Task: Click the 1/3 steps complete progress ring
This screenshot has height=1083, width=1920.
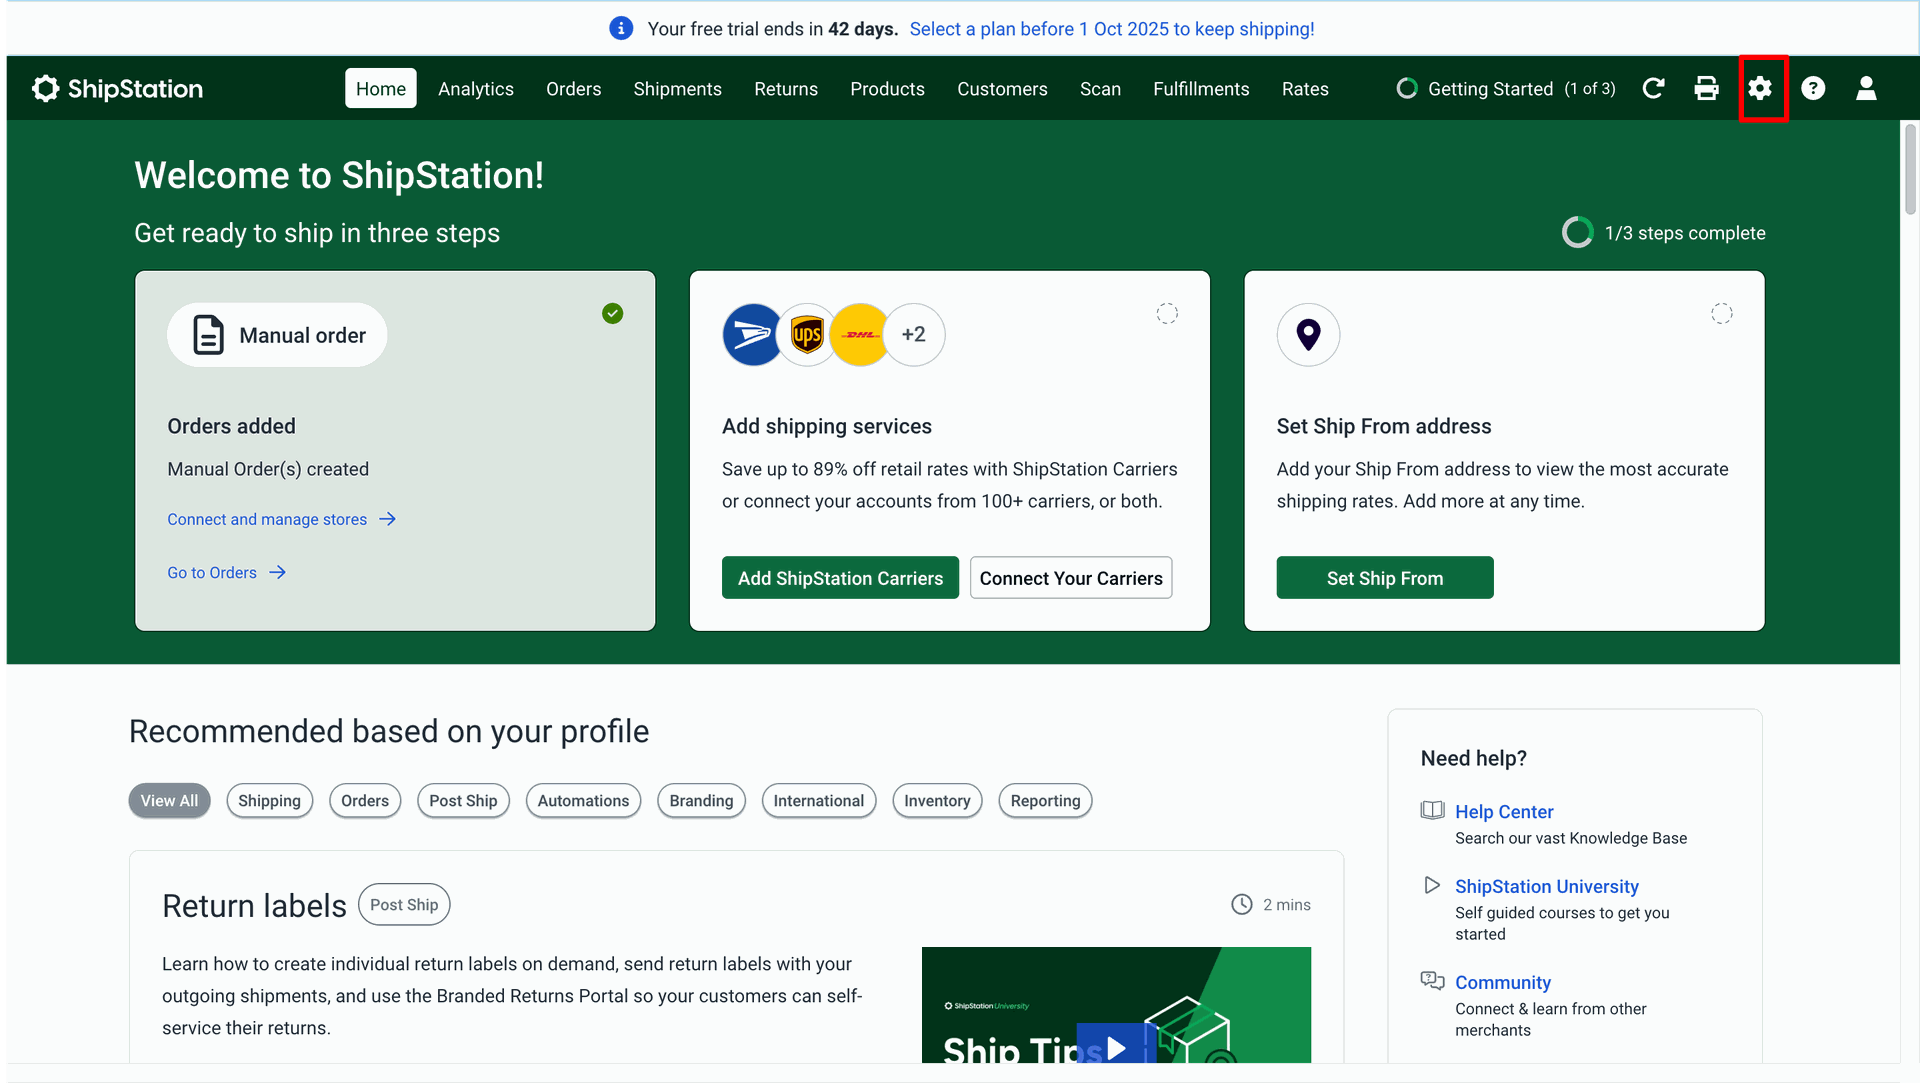Action: point(1577,233)
